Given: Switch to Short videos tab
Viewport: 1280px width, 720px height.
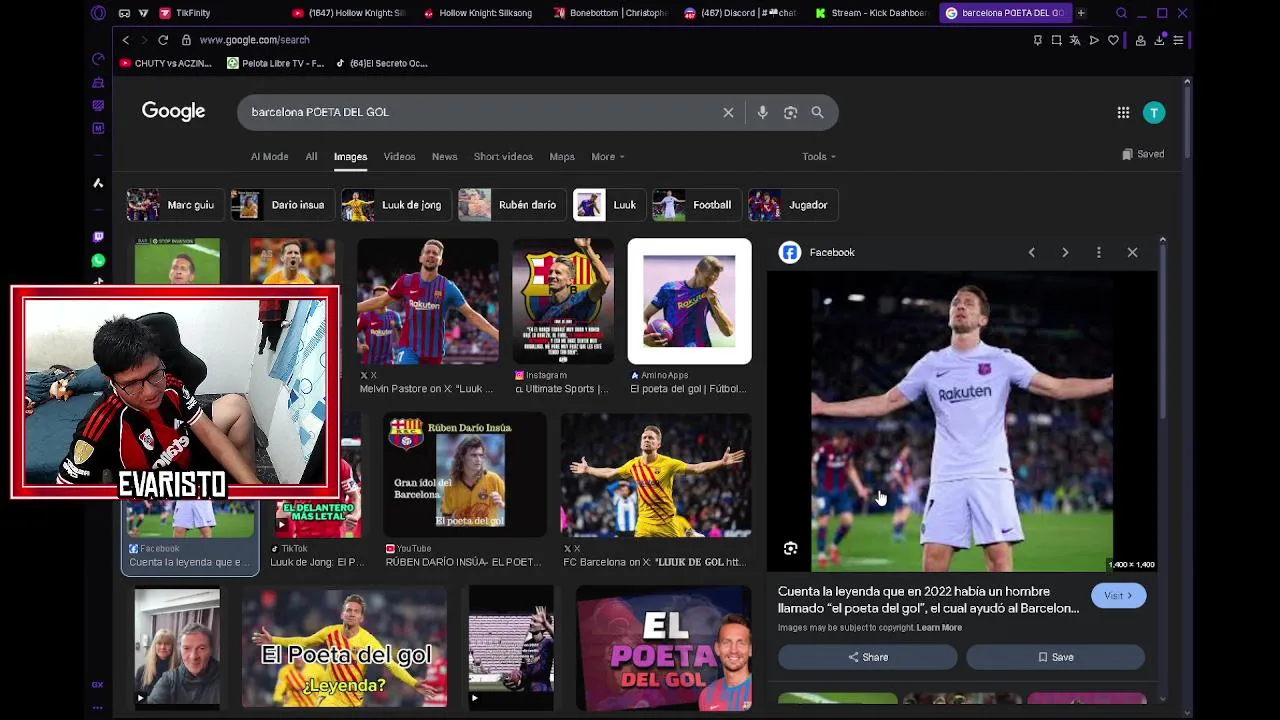Looking at the screenshot, I should tap(503, 156).
